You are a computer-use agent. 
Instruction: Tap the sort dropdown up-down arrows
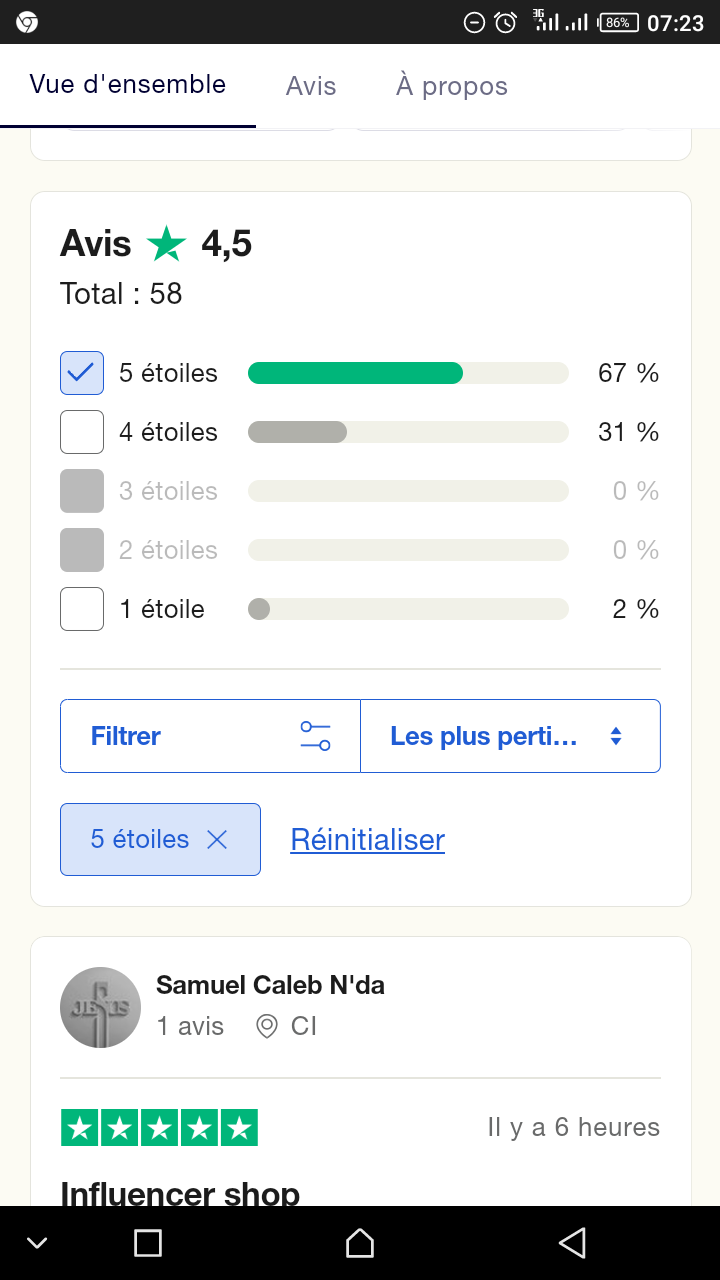pos(616,736)
